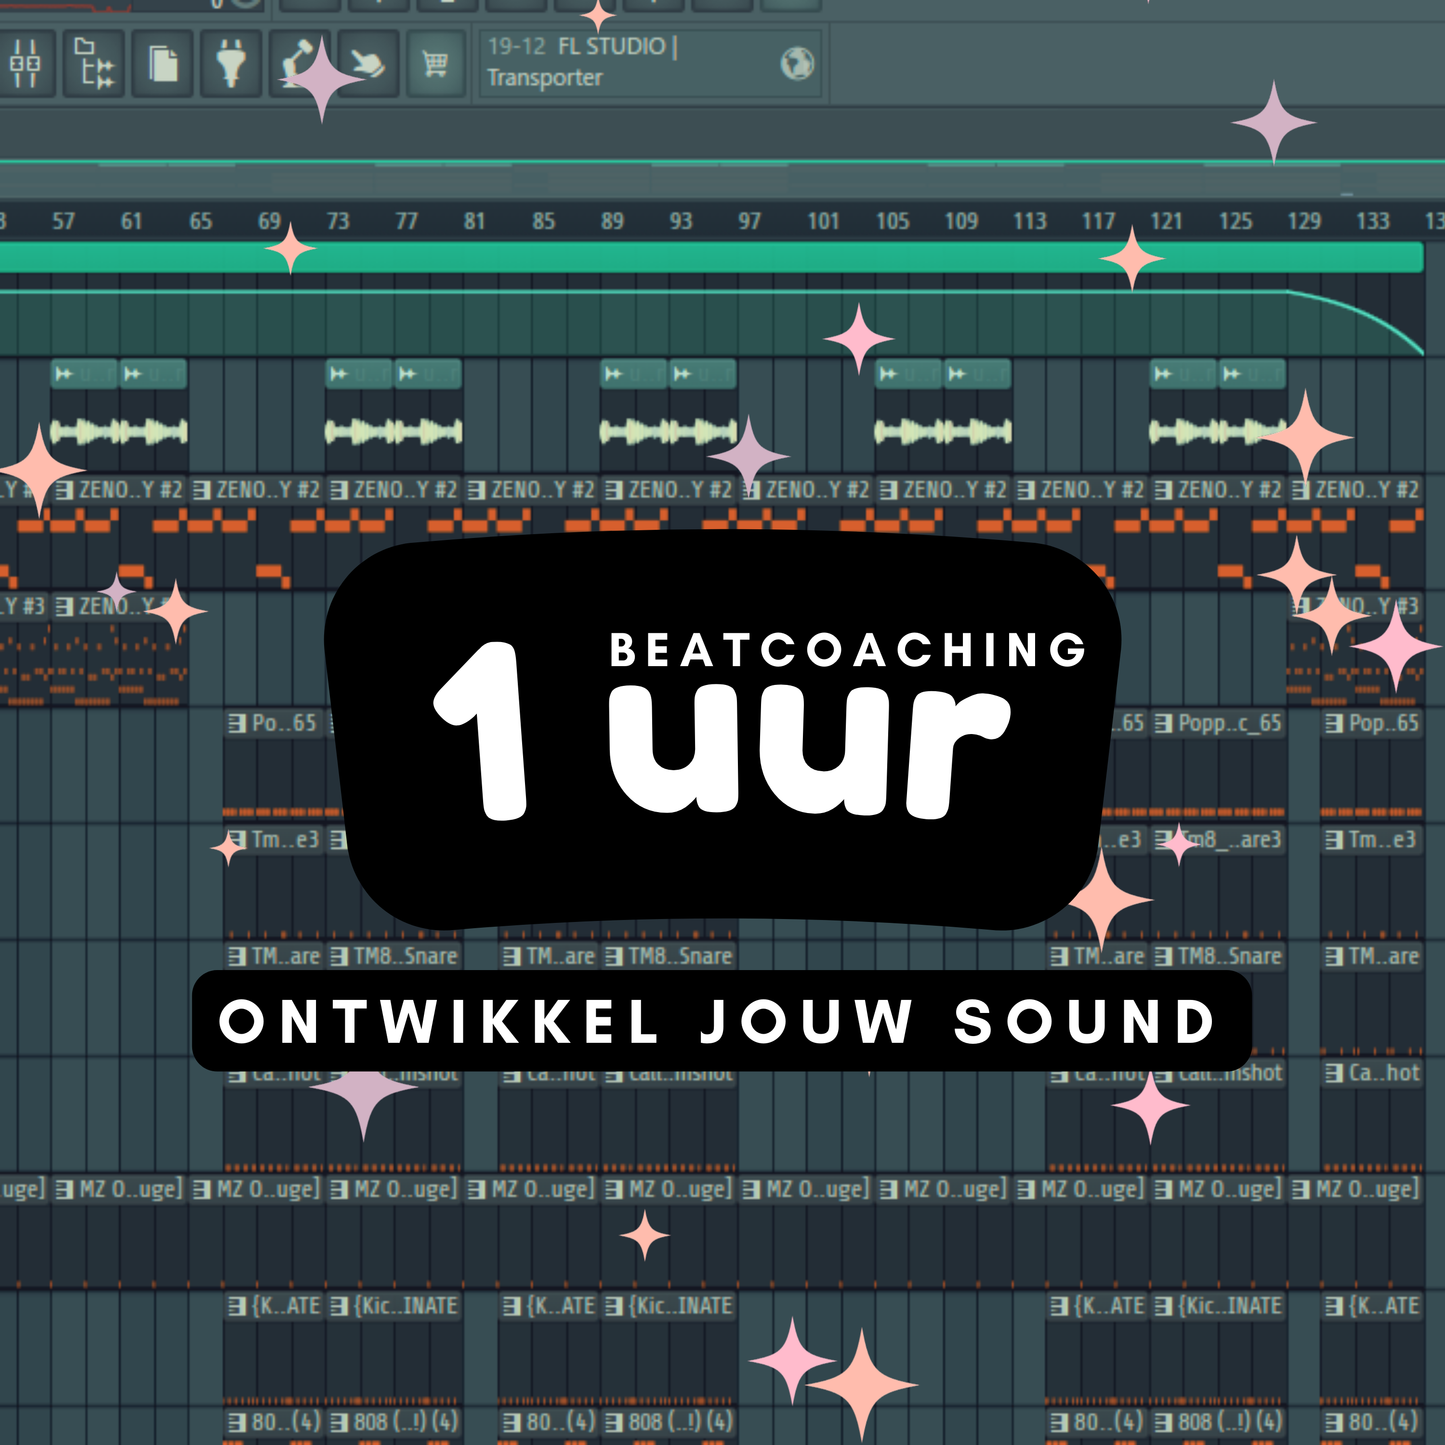The height and width of the screenshot is (1445, 1445).
Task: Open the plugin picker plug icon
Action: (x=230, y=65)
